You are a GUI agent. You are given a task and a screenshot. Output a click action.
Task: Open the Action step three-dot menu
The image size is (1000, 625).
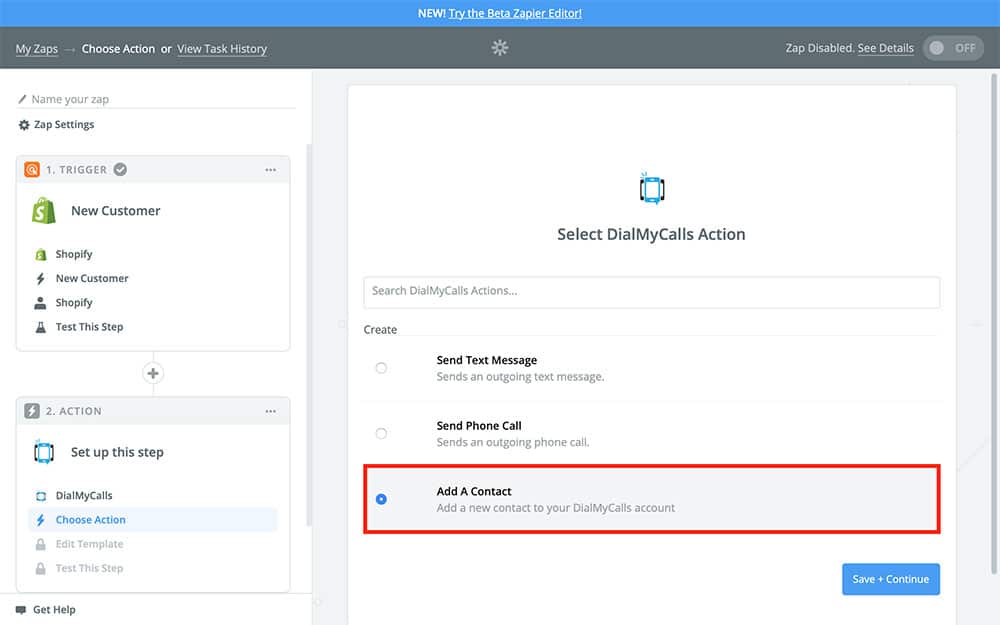[x=270, y=411]
